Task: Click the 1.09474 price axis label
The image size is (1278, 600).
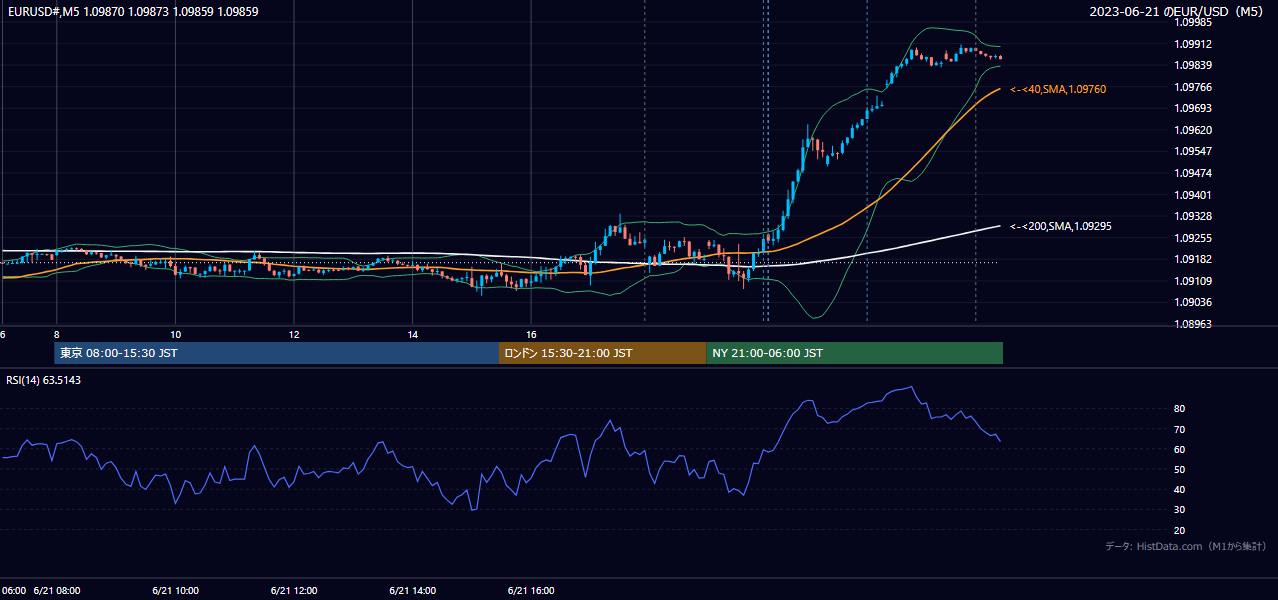Action: (1194, 173)
